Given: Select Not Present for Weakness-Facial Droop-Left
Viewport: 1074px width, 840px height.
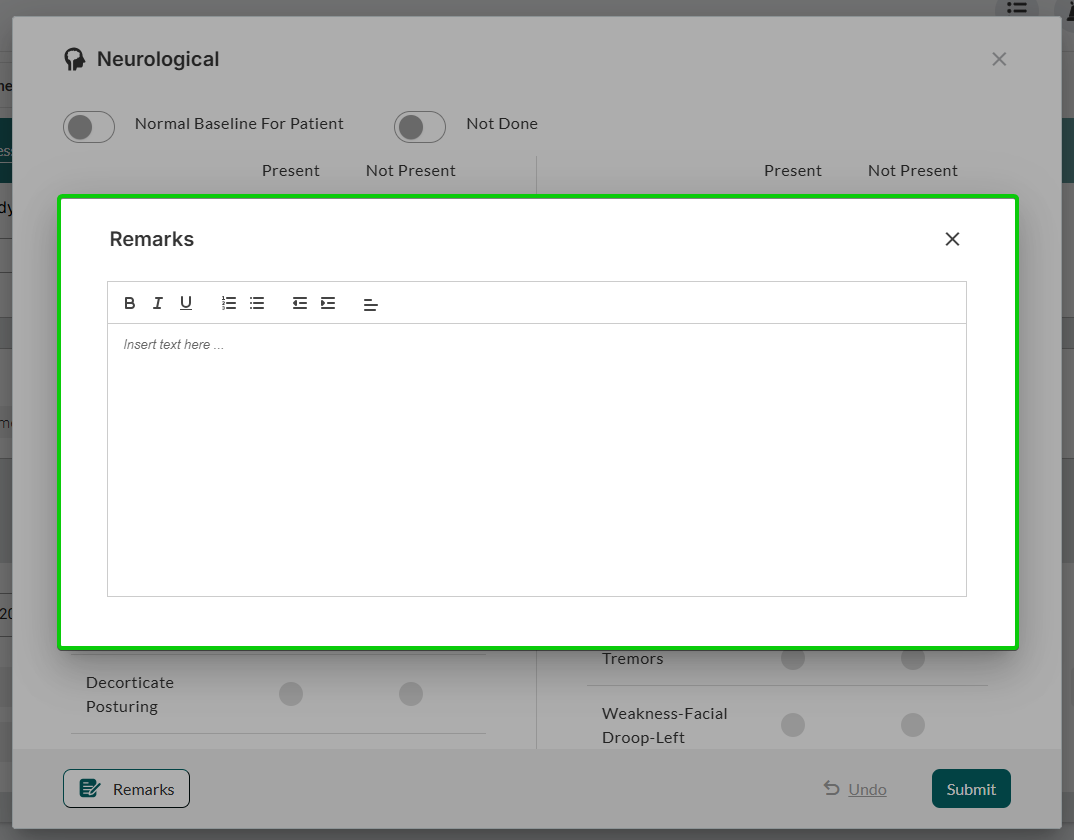Looking at the screenshot, I should (913, 725).
